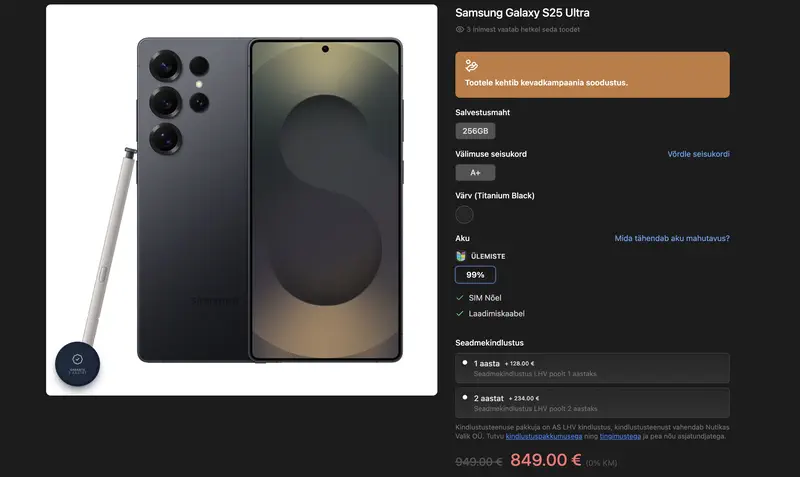
Task: Select the 2 aastat insurance radio button
Action: point(465,397)
